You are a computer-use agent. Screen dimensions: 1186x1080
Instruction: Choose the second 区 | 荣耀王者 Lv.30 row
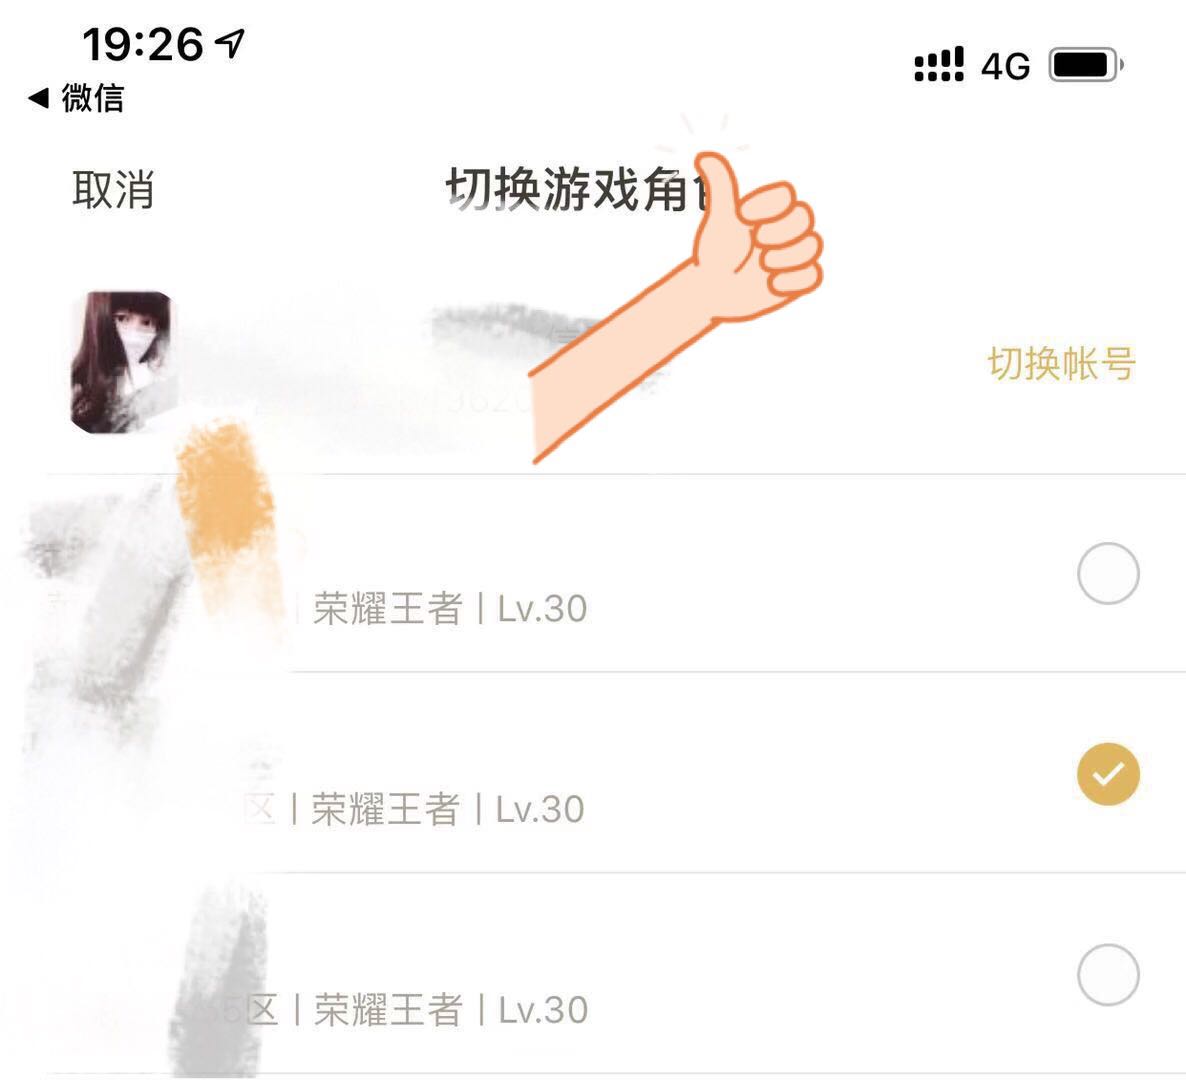pyautogui.click(x=593, y=773)
